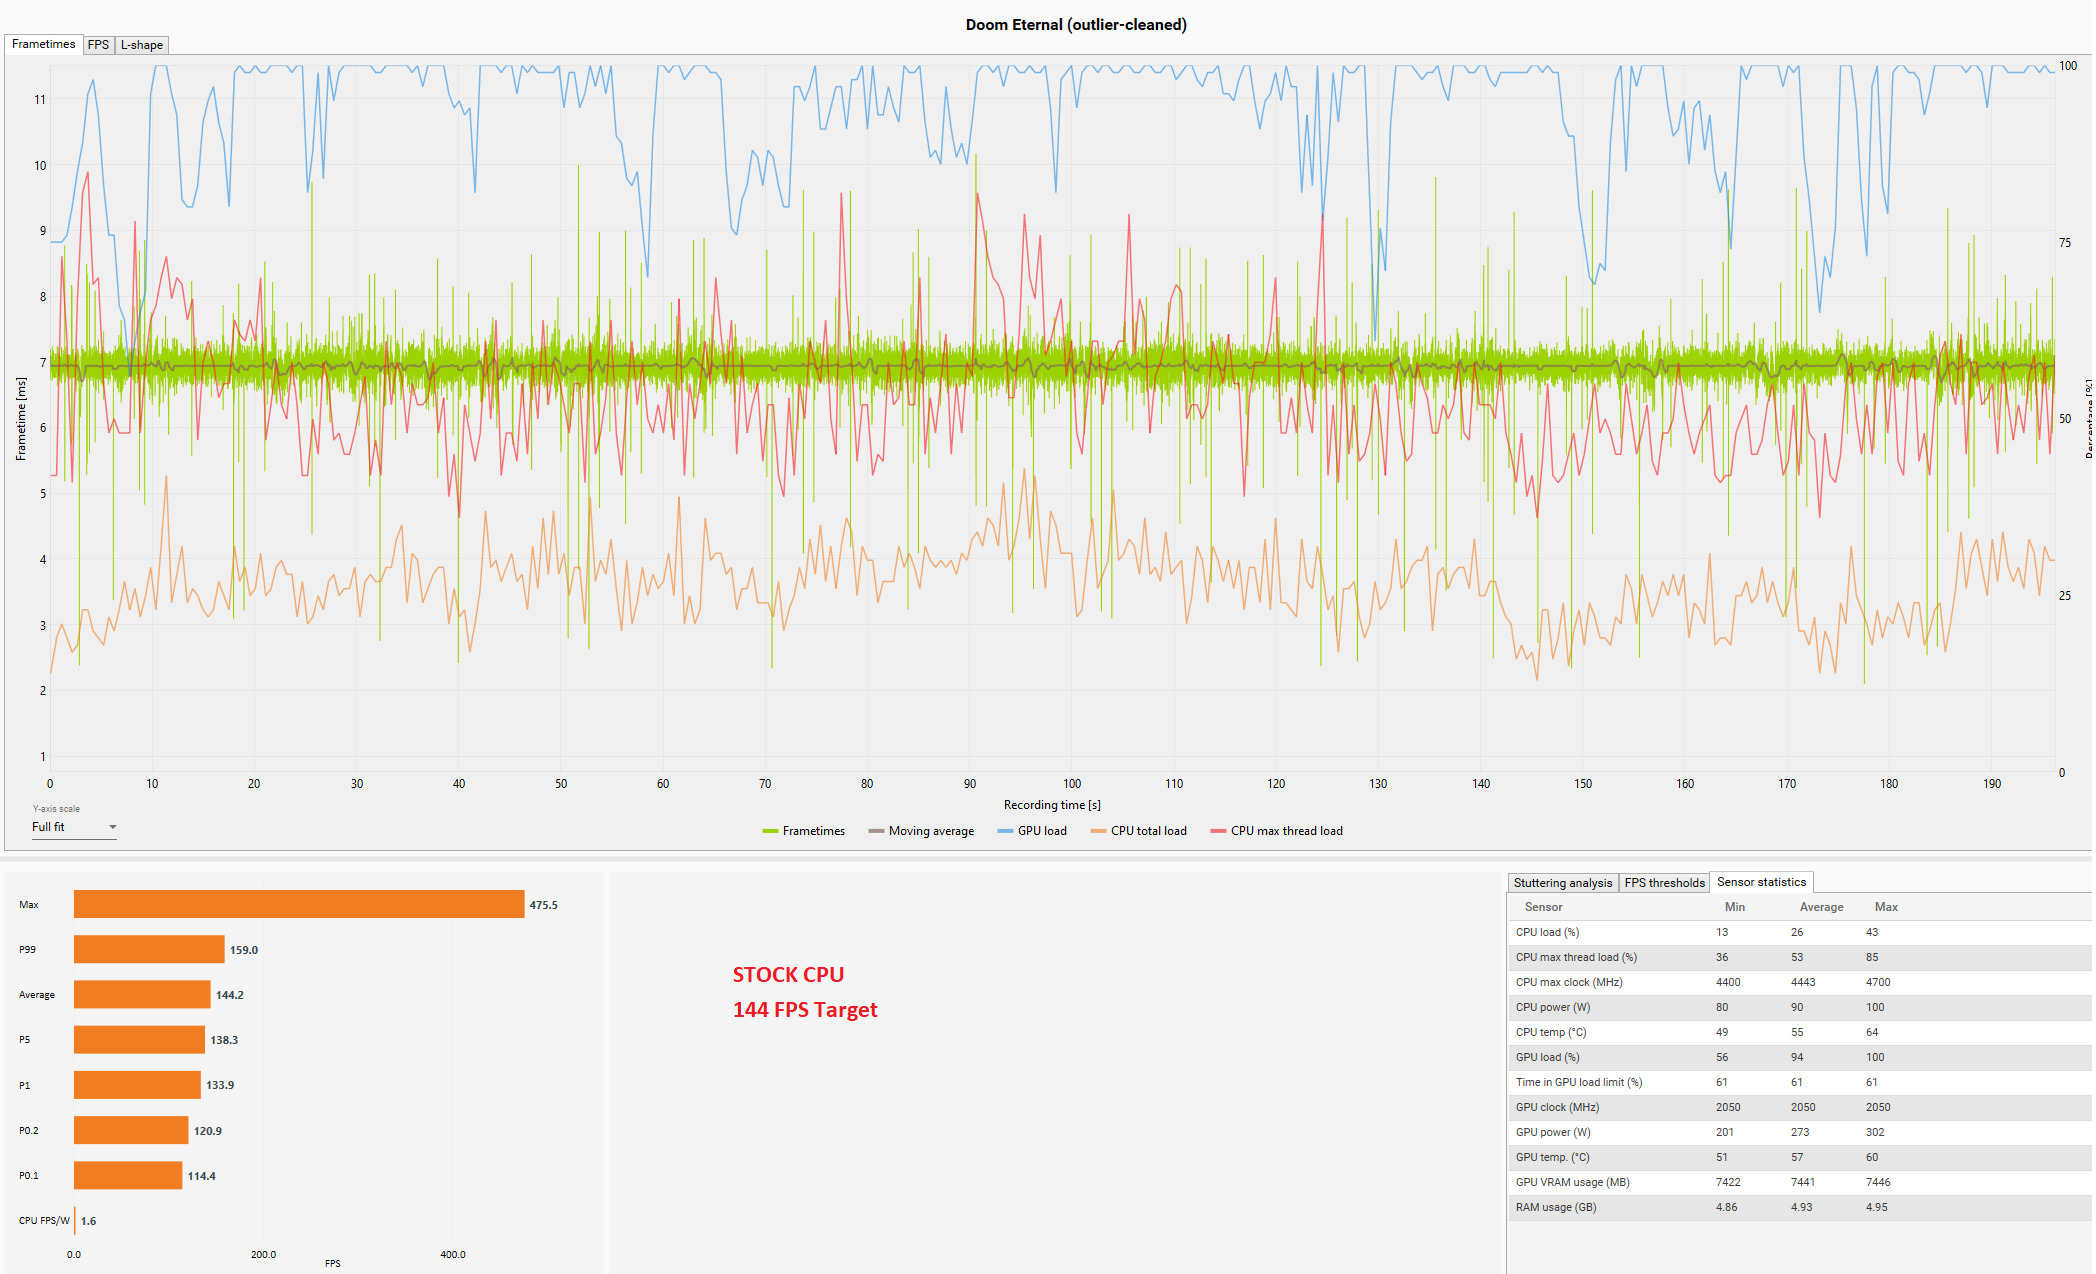
Task: Click the Average column header
Action: click(1821, 907)
